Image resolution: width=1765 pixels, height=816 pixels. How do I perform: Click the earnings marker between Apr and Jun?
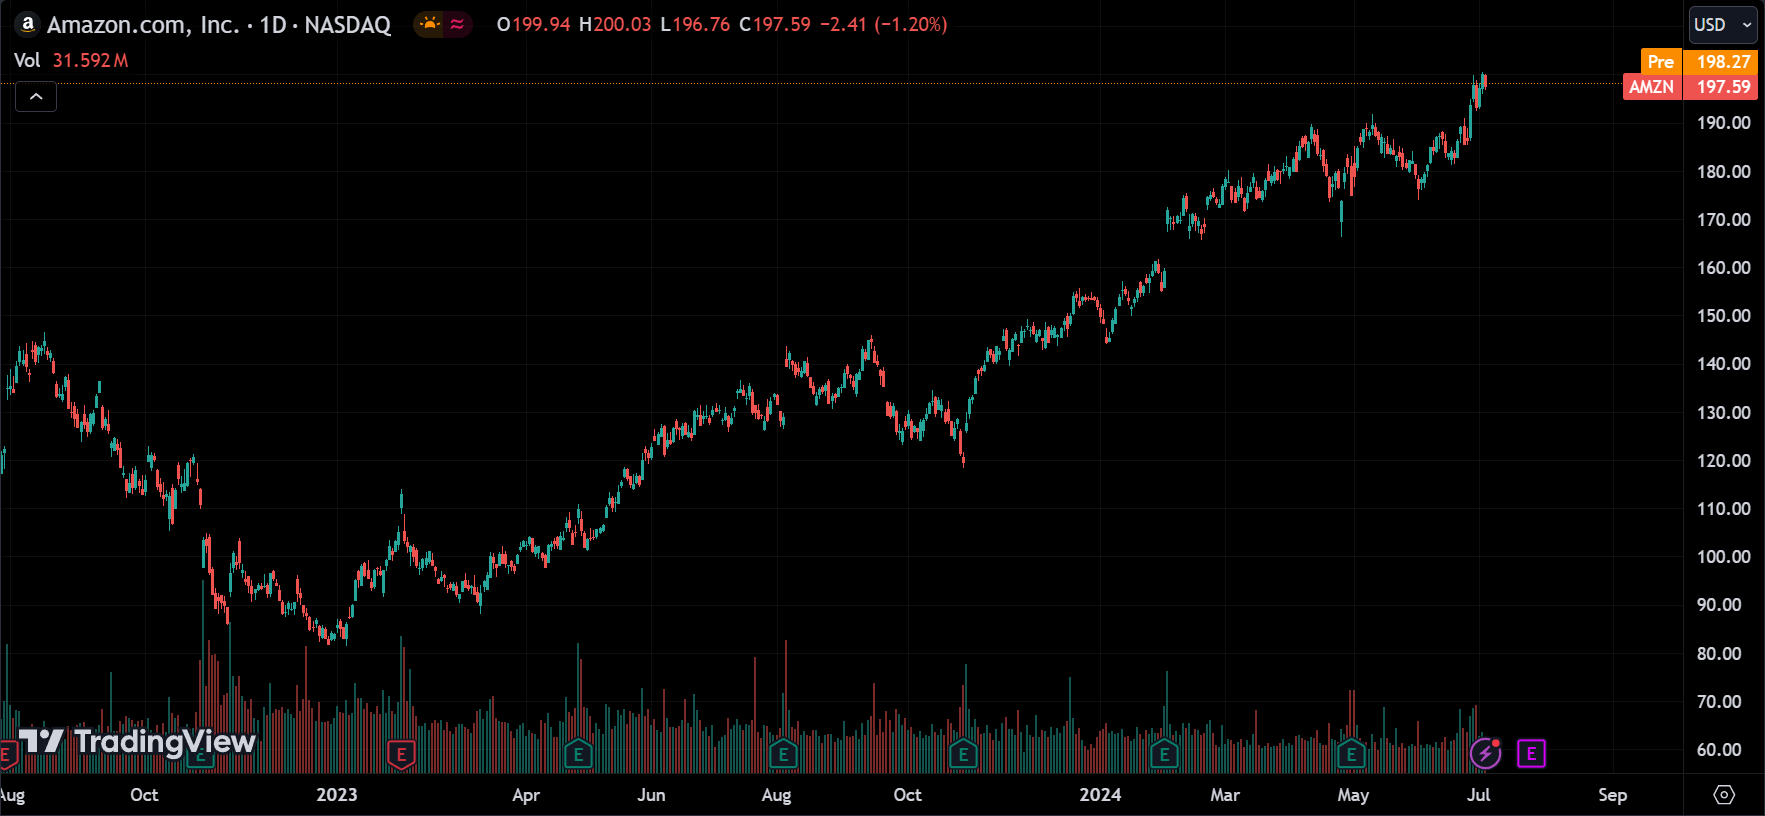[578, 754]
